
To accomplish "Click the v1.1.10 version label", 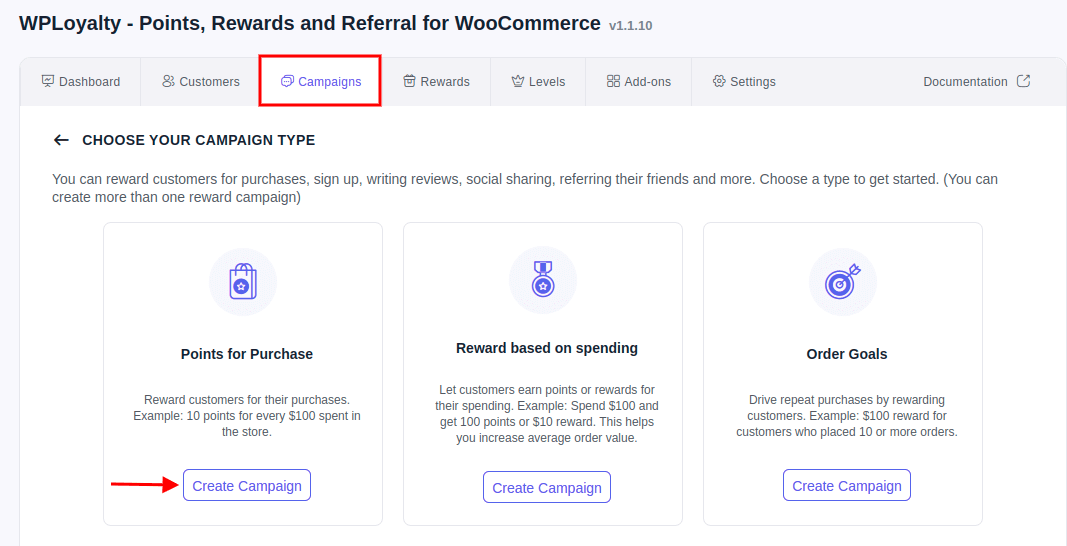I will (631, 26).
